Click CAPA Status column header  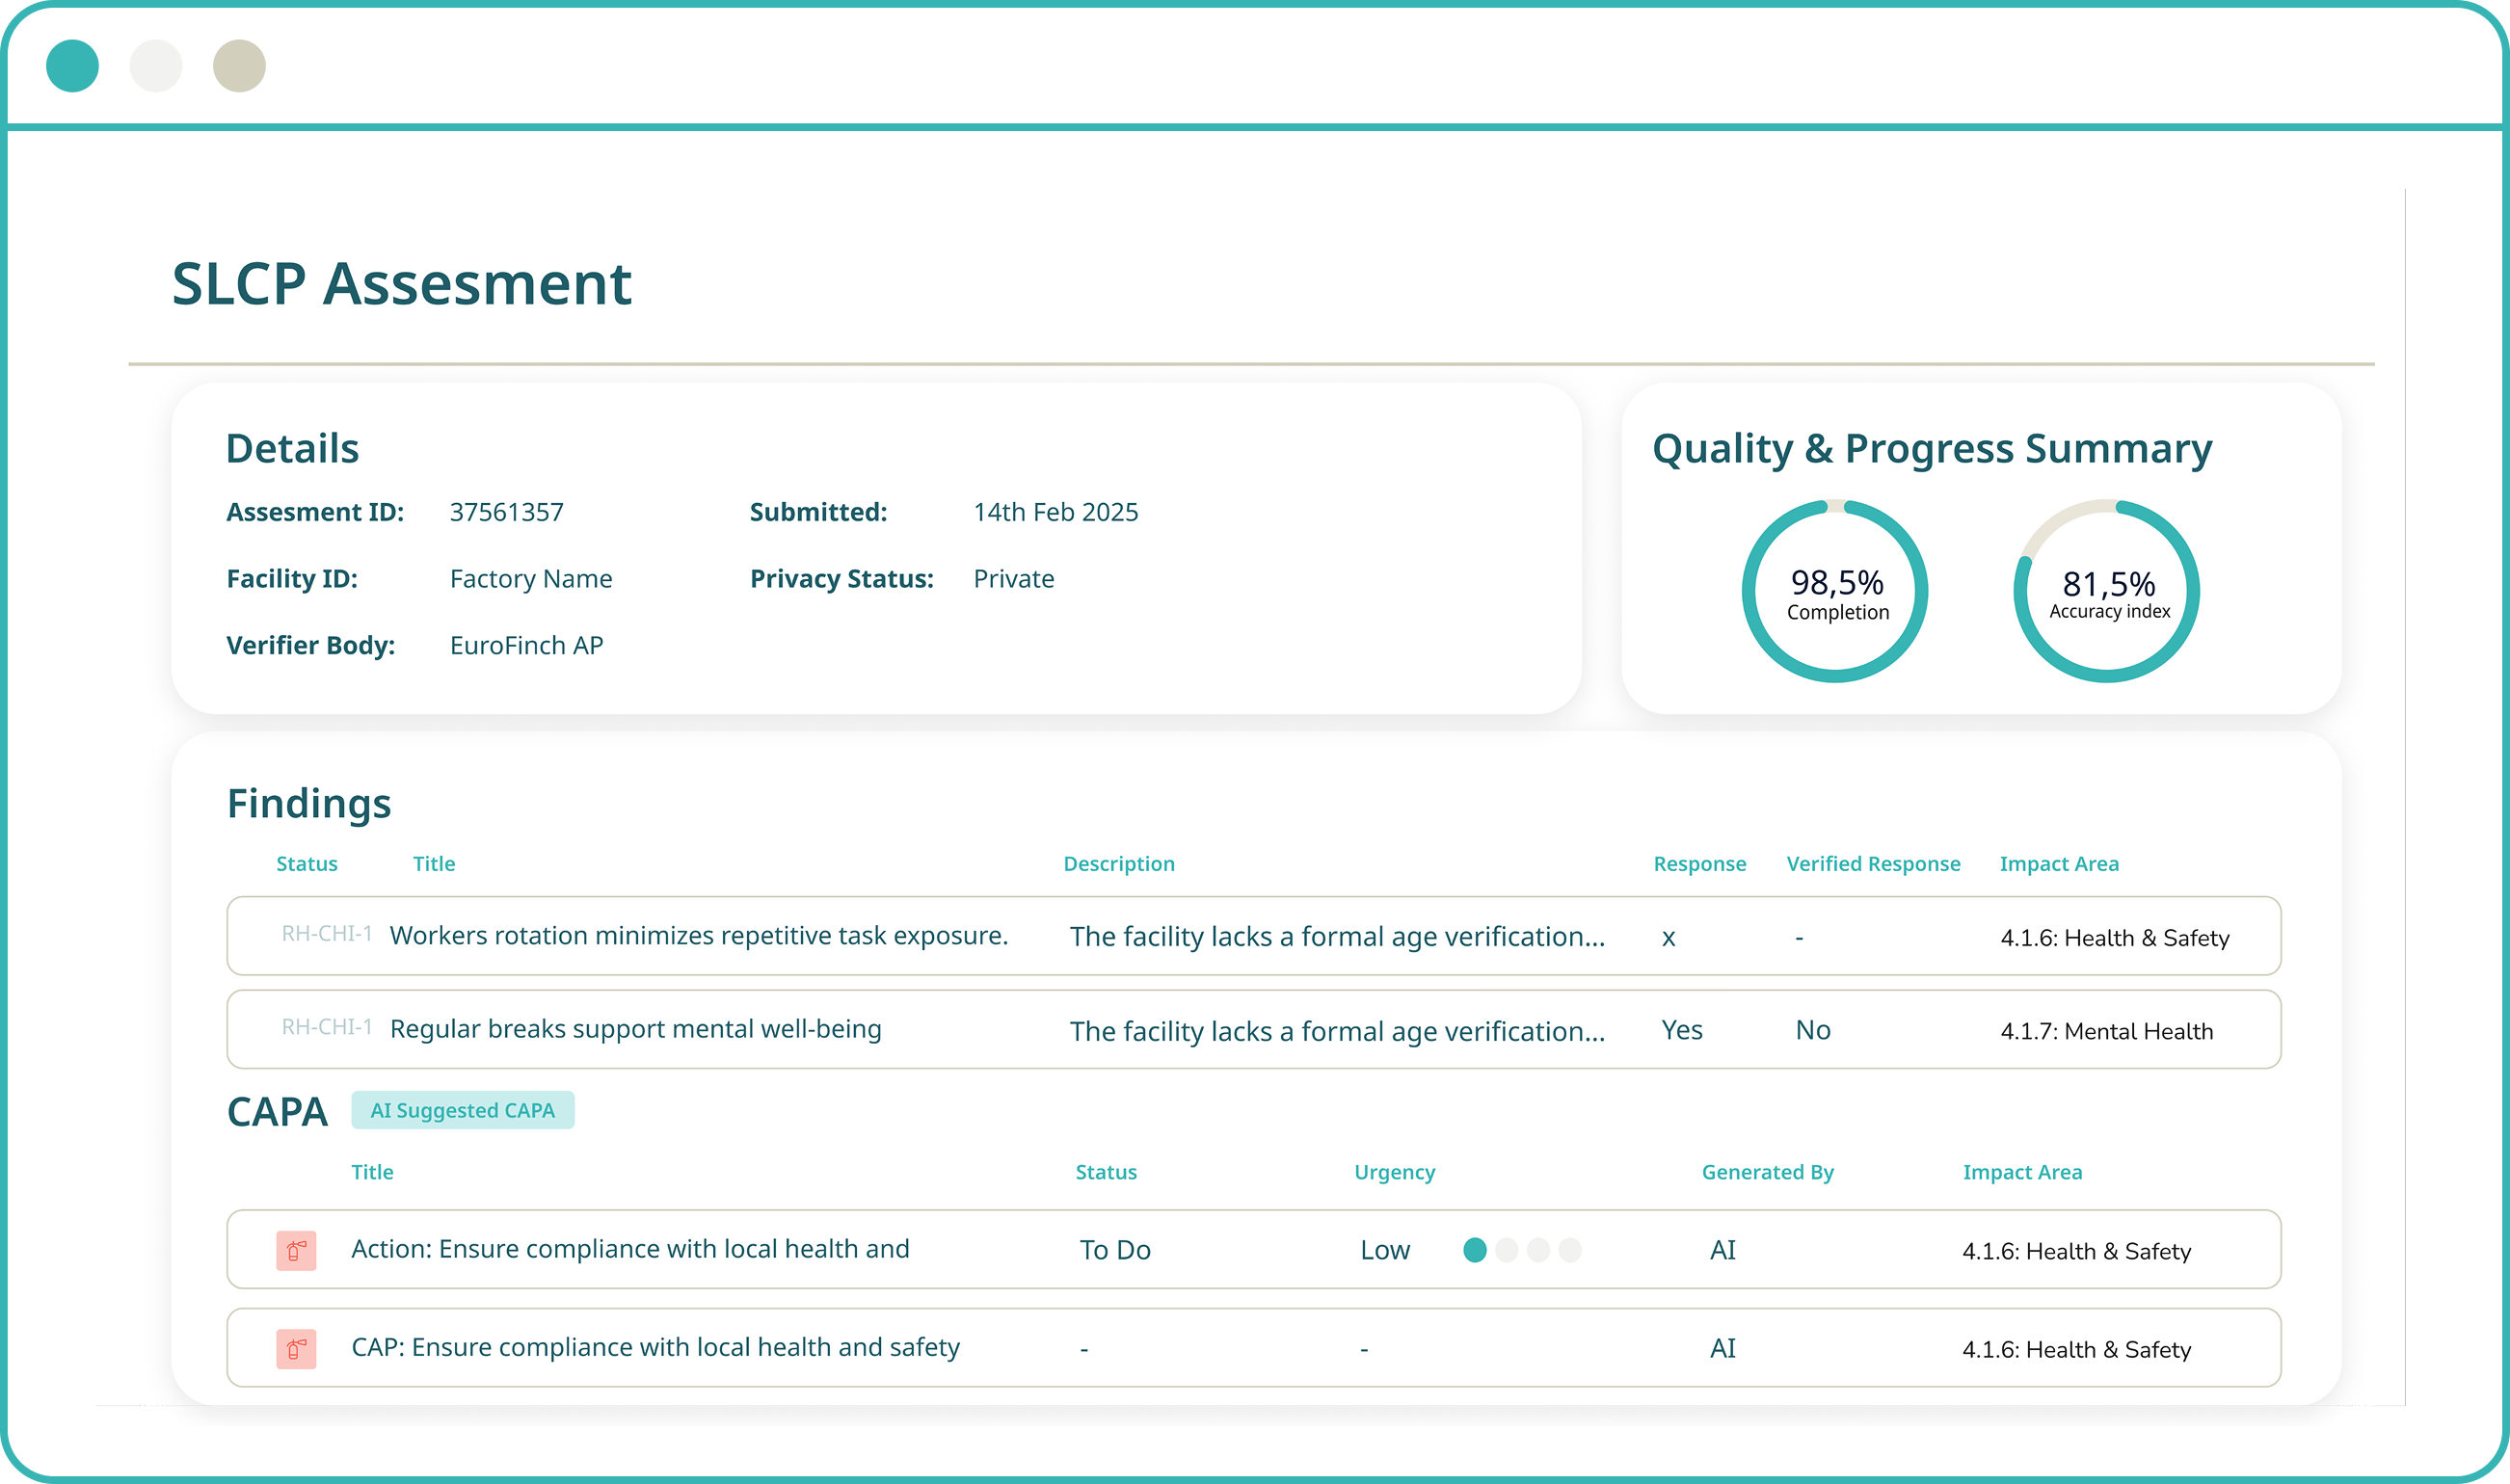[x=1106, y=1172]
